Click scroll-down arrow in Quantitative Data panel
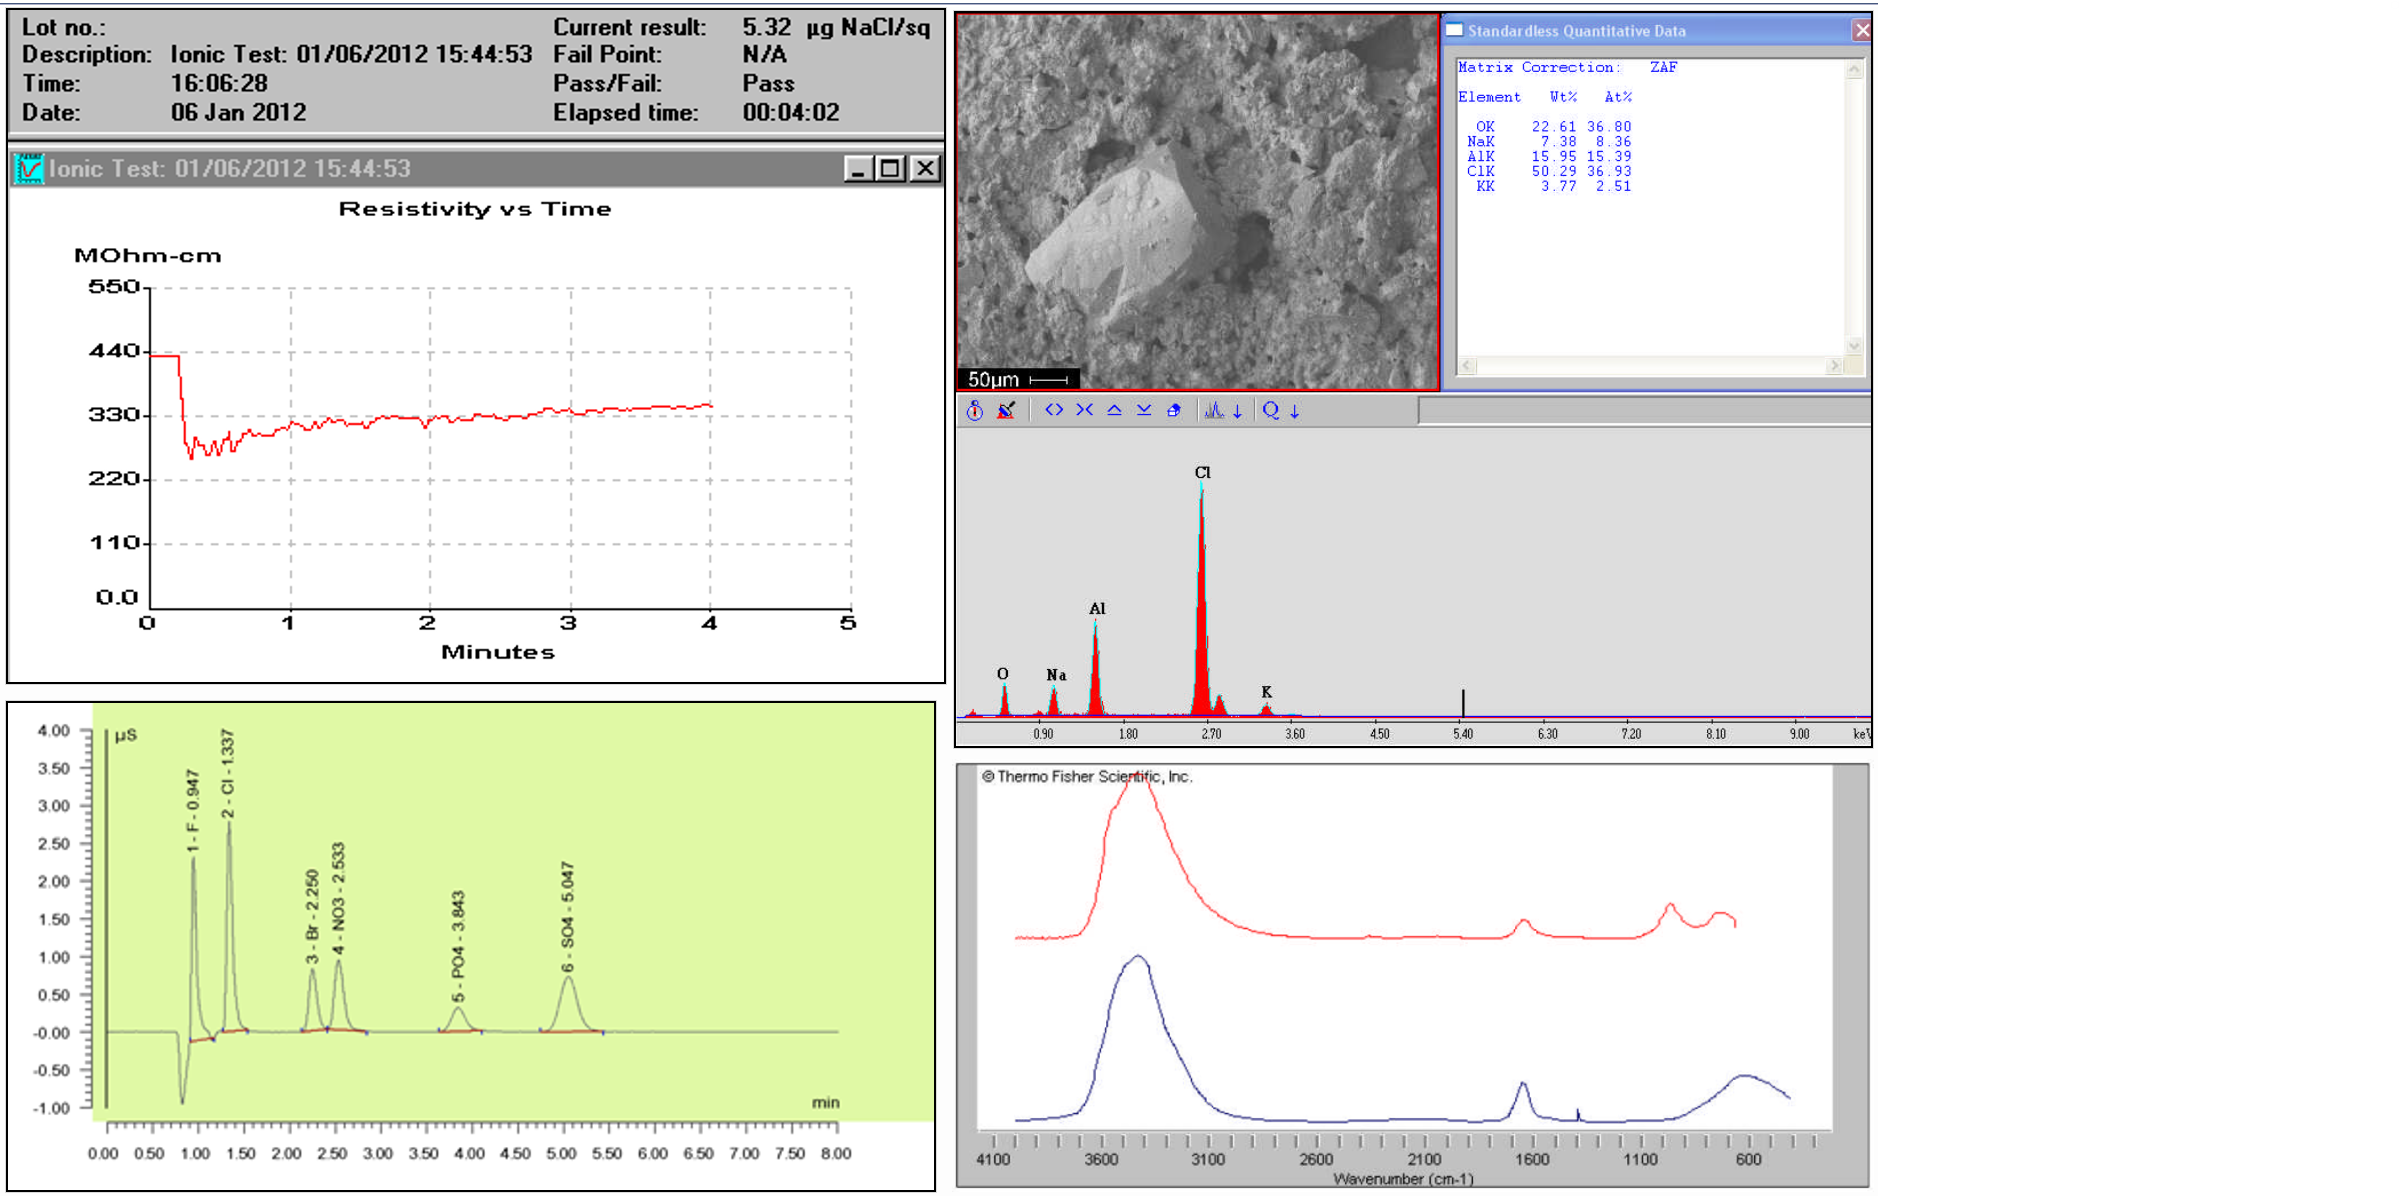 1854,346
